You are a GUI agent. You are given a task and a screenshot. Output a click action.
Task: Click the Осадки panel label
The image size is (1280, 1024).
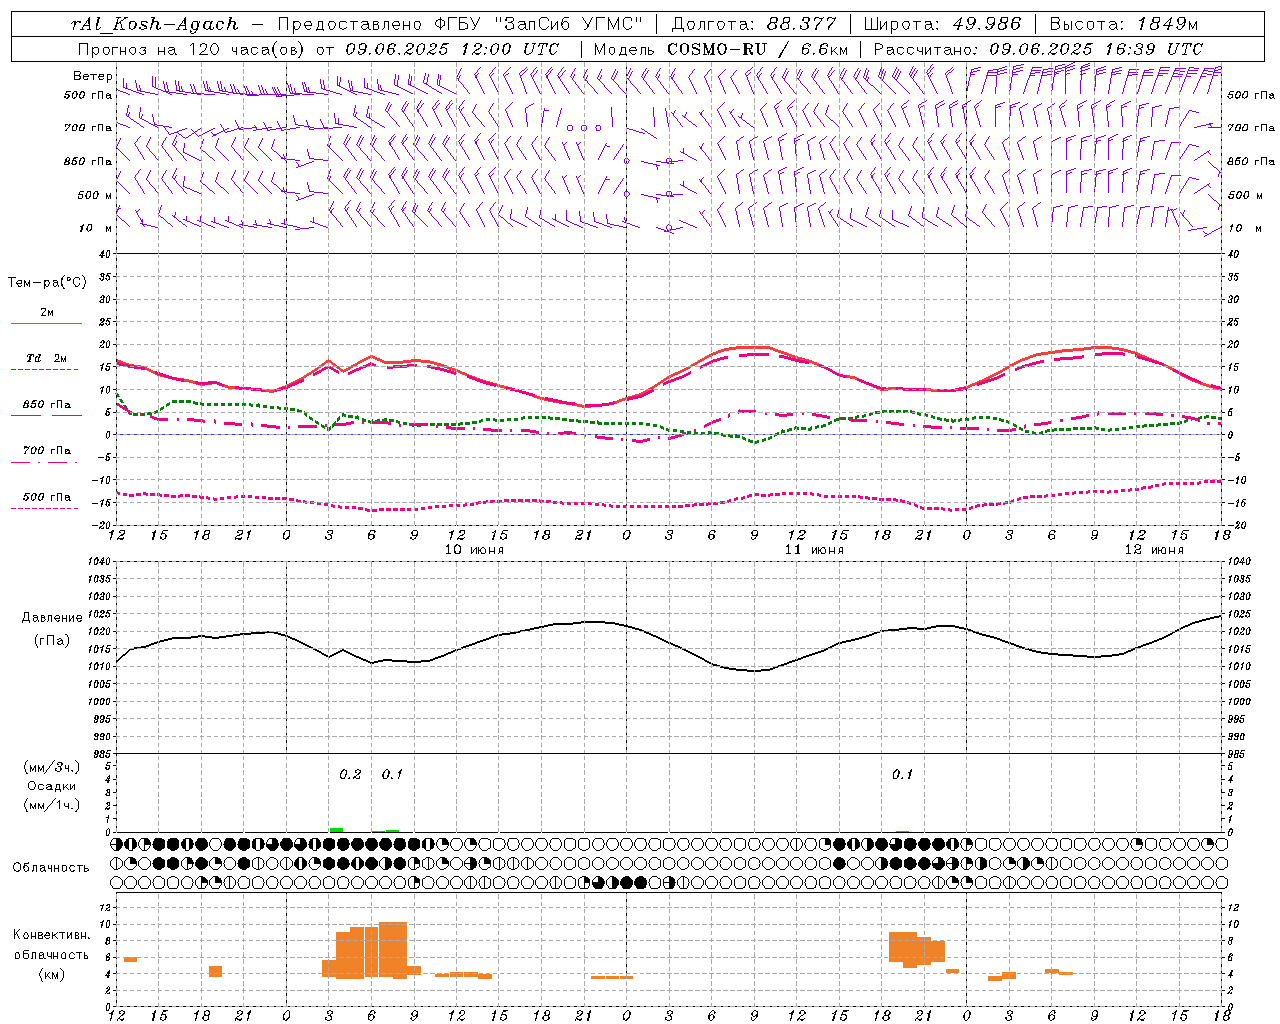click(x=52, y=786)
